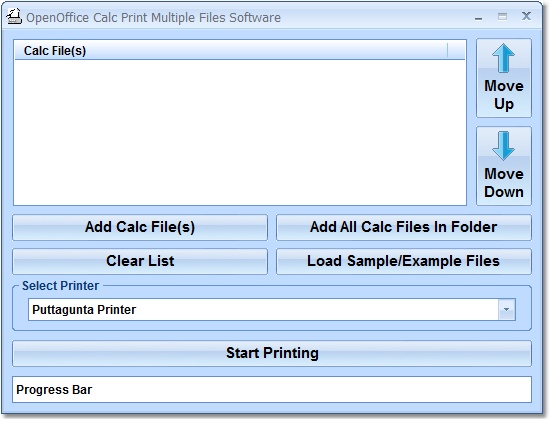Minimize the OpenOffice Calc Print window

point(478,17)
